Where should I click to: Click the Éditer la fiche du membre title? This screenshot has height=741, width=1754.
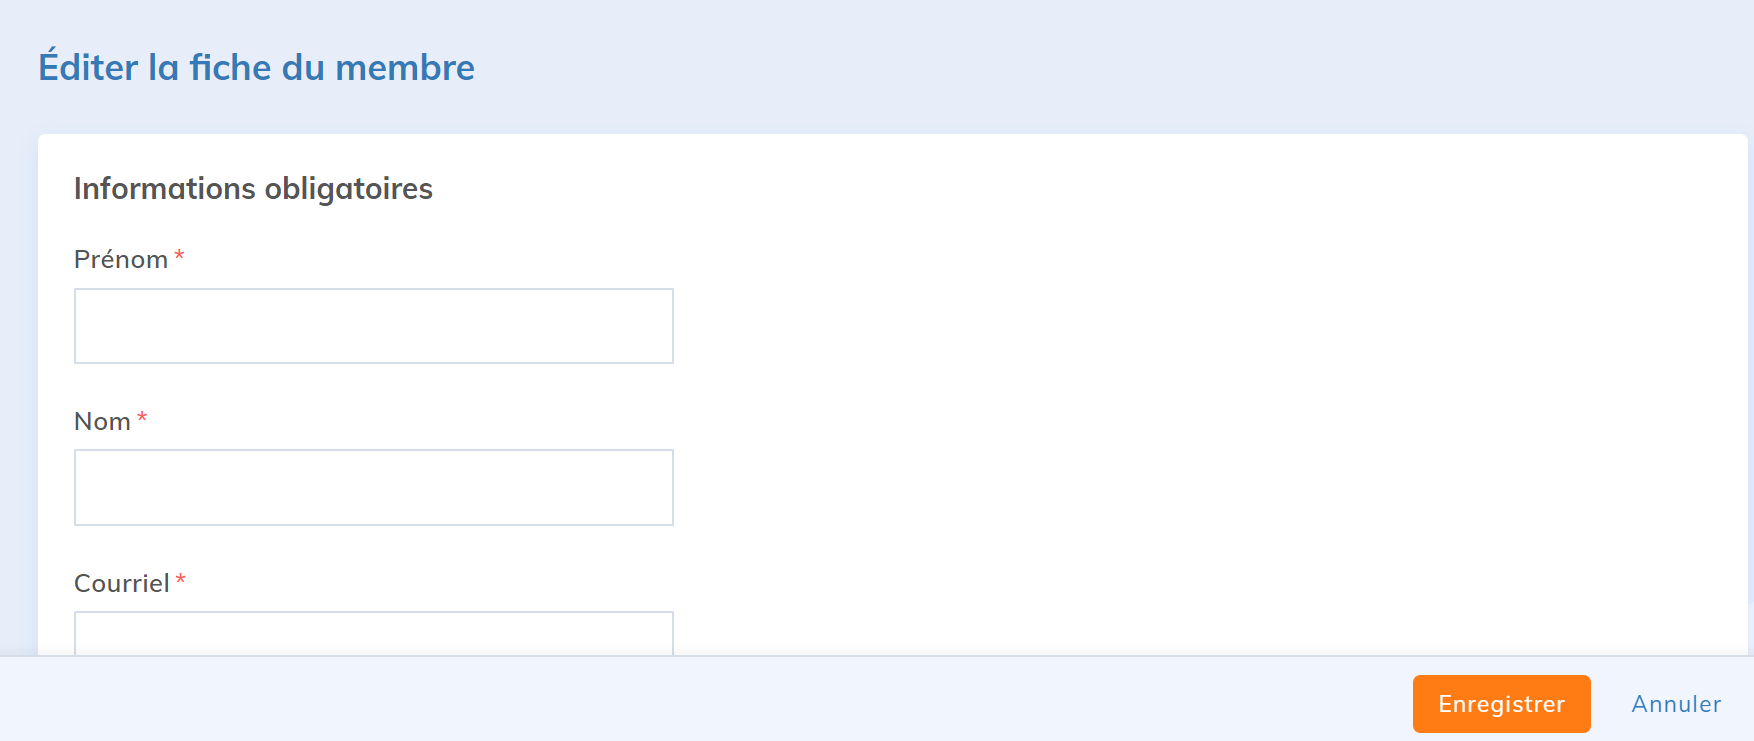256,68
